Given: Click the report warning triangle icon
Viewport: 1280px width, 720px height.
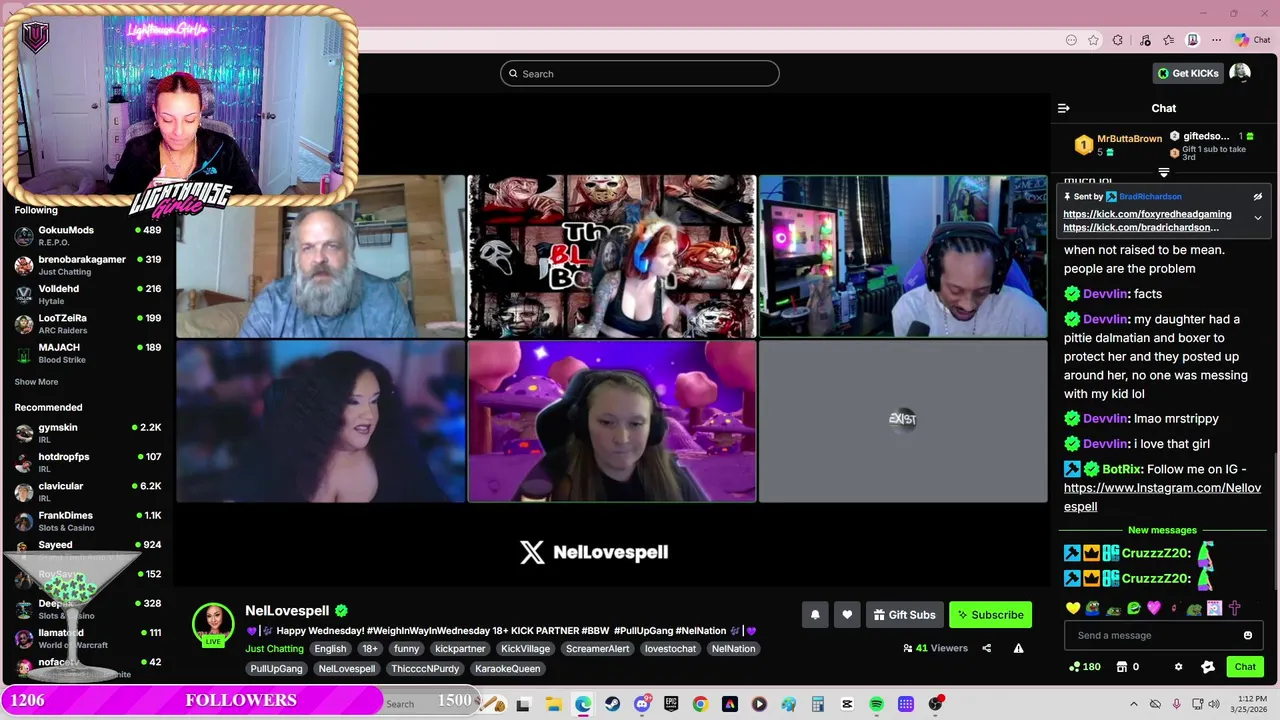Looking at the screenshot, I should click(x=1018, y=648).
